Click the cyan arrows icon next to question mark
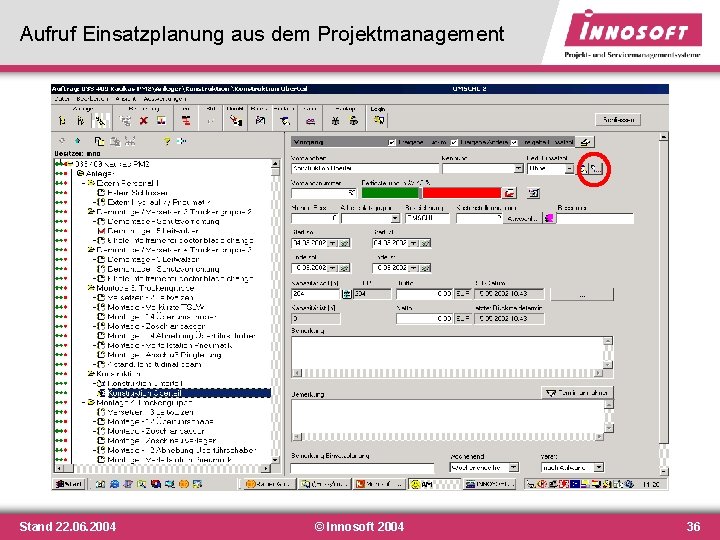Image resolution: width=720 pixels, height=540 pixels. click(182, 141)
